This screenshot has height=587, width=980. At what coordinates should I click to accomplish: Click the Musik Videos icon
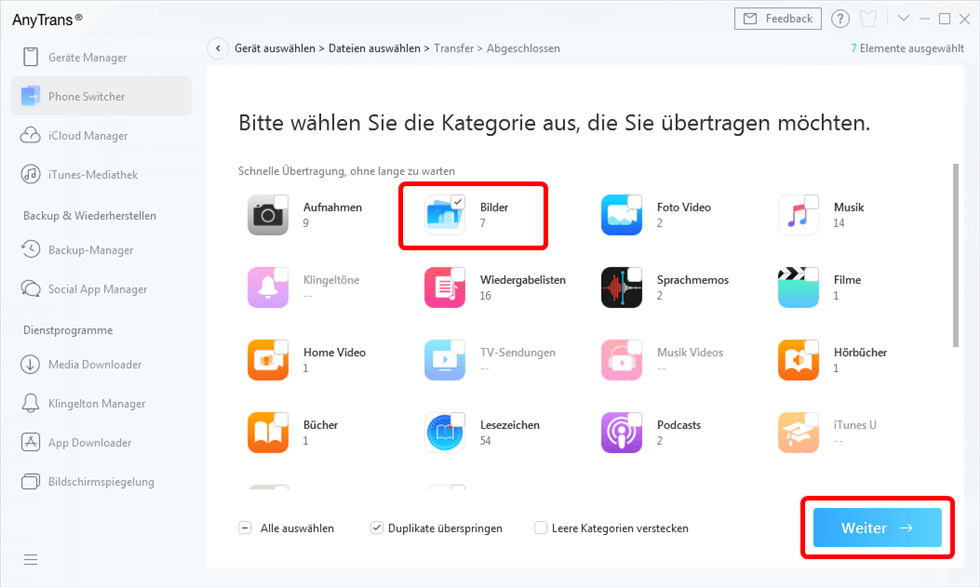[621, 360]
